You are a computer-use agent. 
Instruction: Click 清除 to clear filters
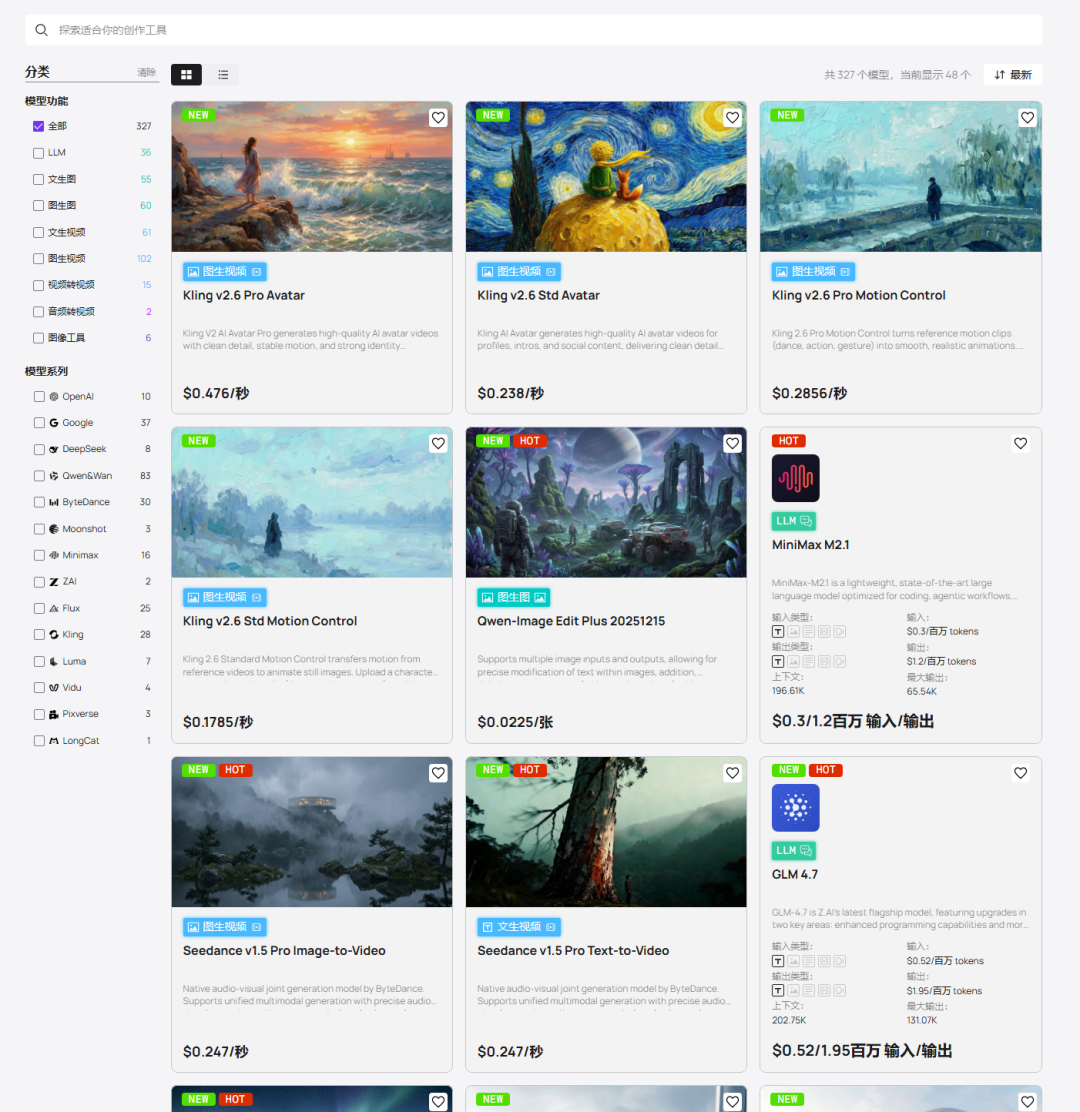[x=147, y=72]
